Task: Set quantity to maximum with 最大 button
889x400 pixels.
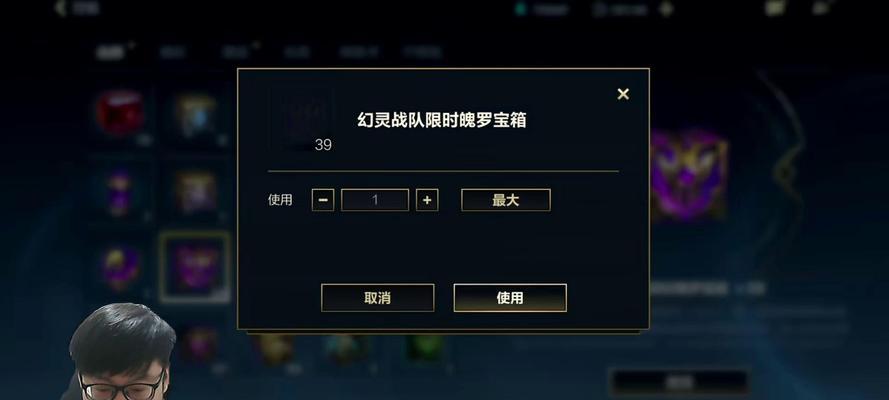Action: 506,200
